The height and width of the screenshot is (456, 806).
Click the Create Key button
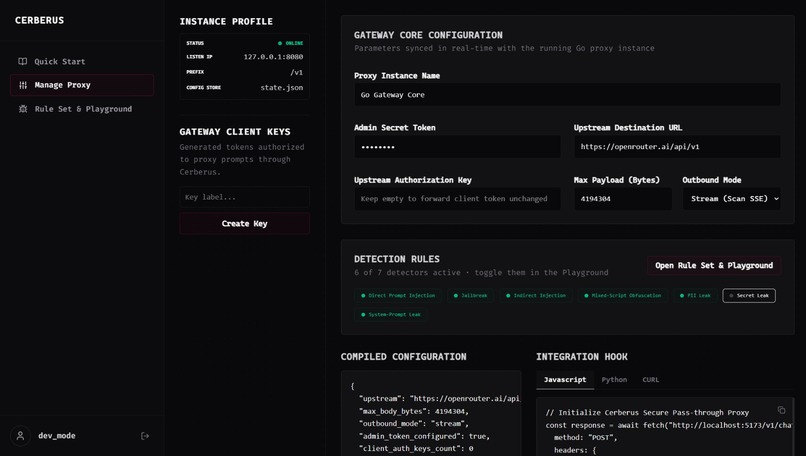pyautogui.click(x=245, y=224)
